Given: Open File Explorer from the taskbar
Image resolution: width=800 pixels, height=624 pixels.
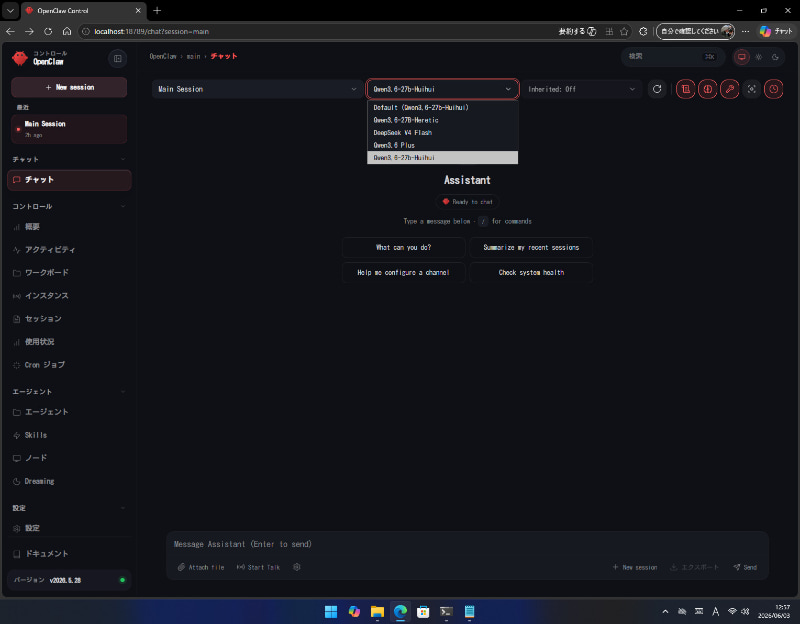Looking at the screenshot, I should 377,611.
